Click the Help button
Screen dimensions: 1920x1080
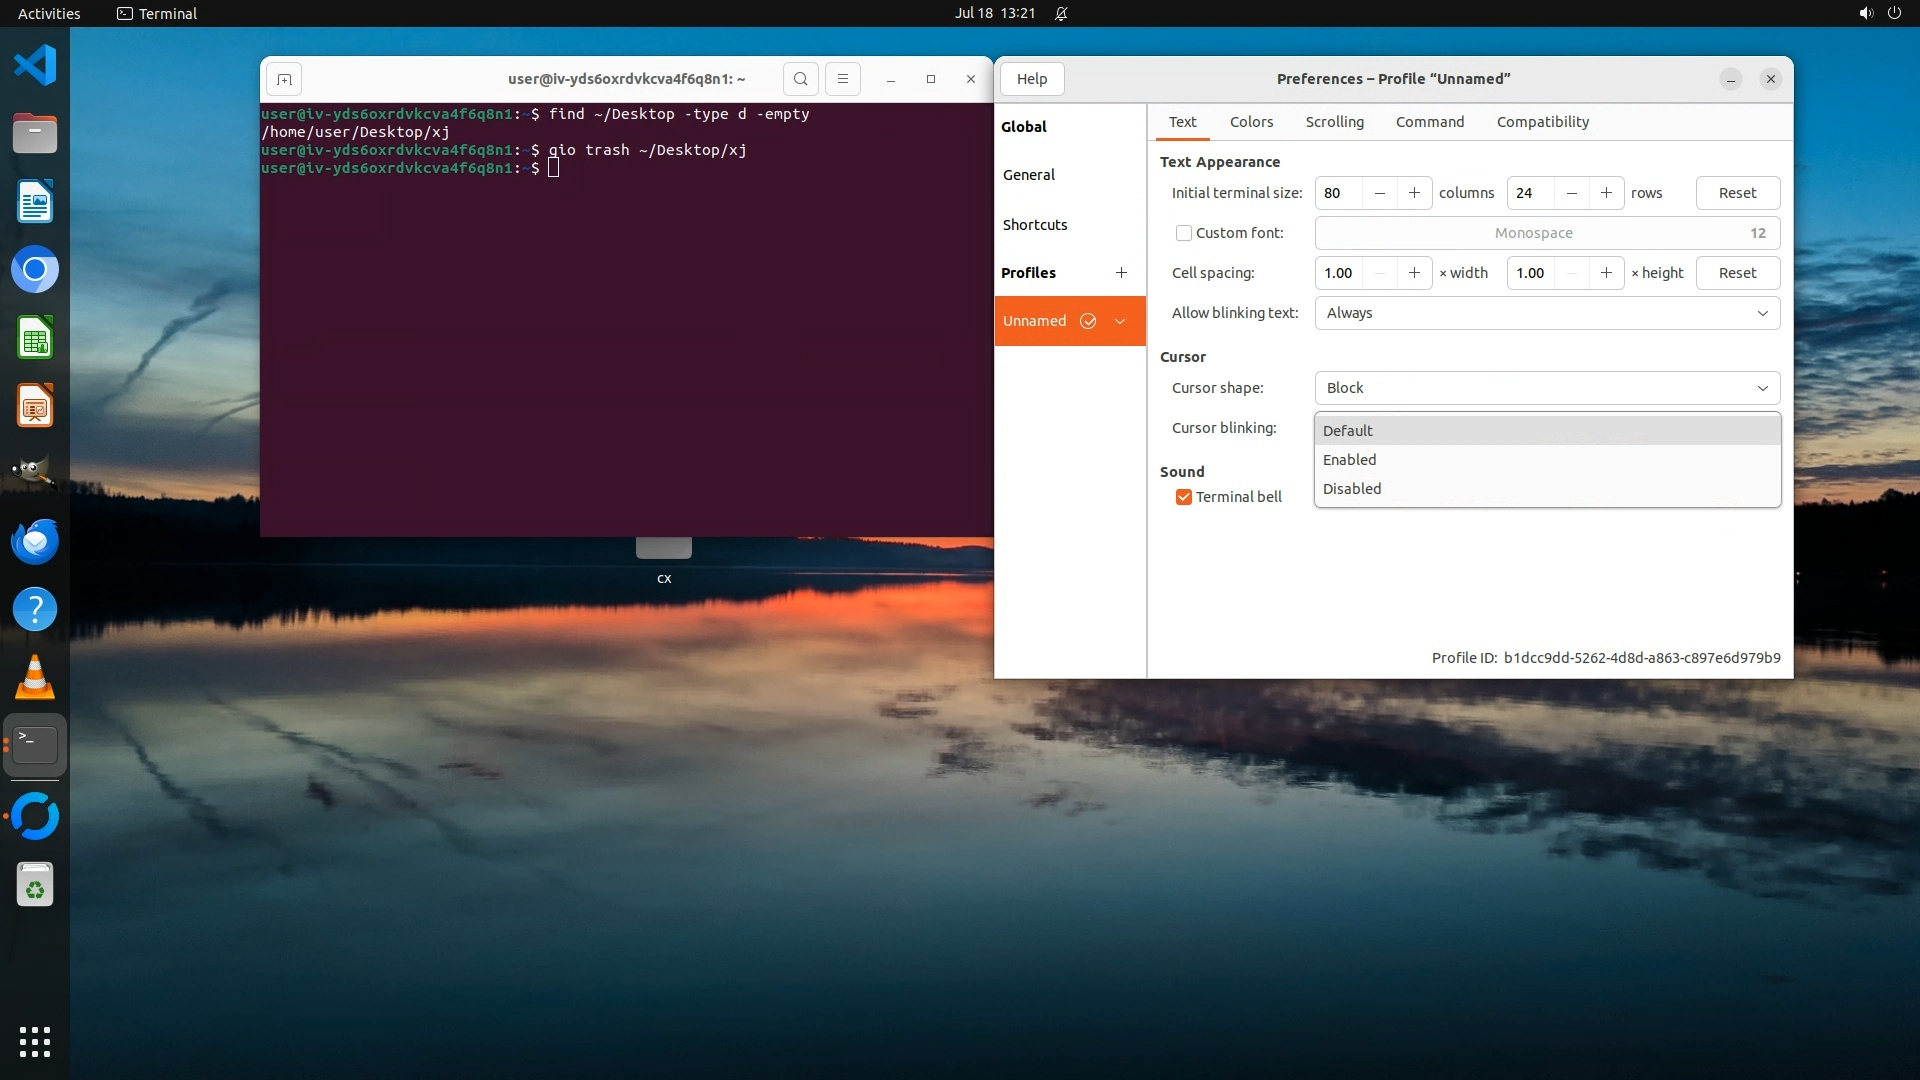[1032, 79]
